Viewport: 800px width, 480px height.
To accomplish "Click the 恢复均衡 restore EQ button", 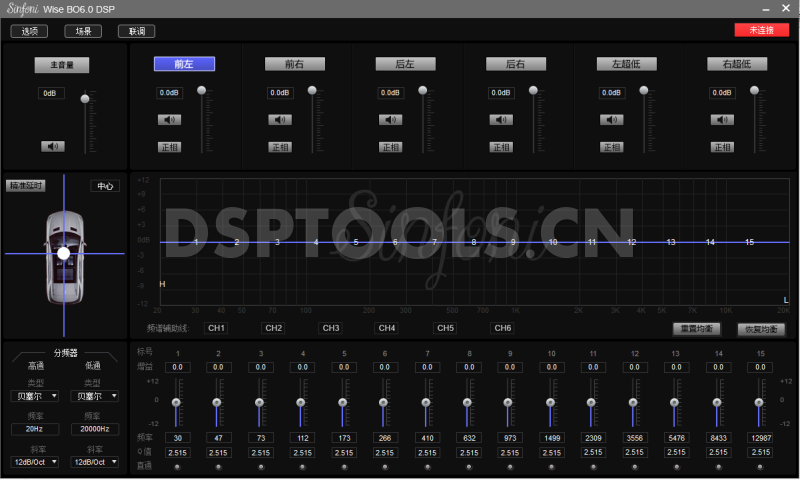I will [x=761, y=330].
